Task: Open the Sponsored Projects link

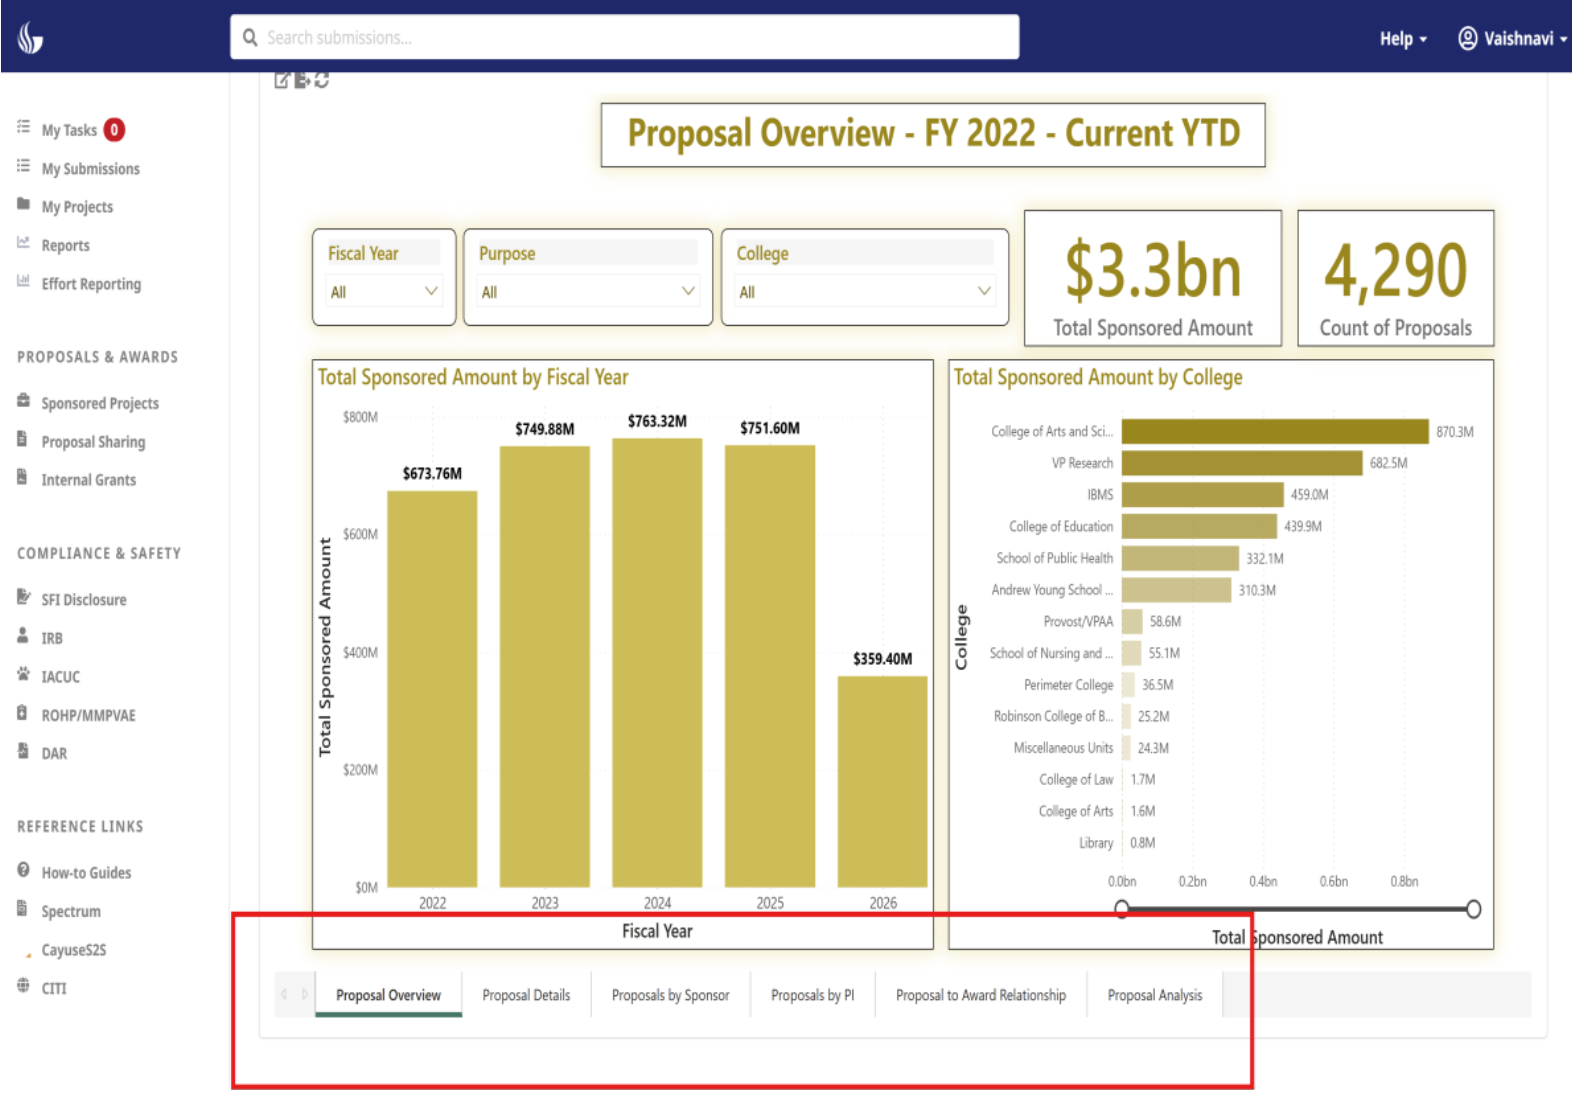Action: click(x=100, y=403)
